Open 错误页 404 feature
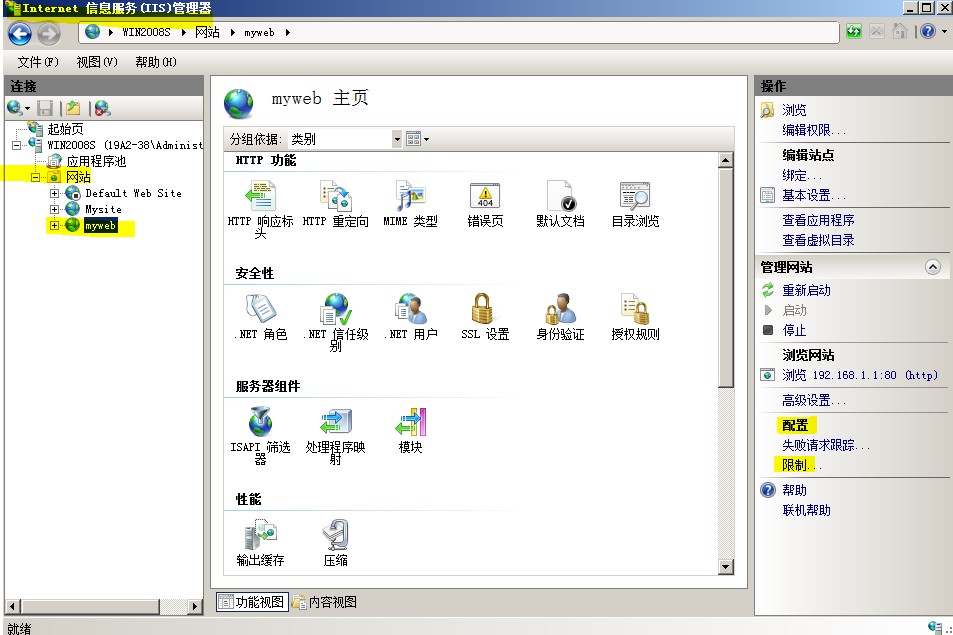The height and width of the screenshot is (635, 953). tap(485, 204)
